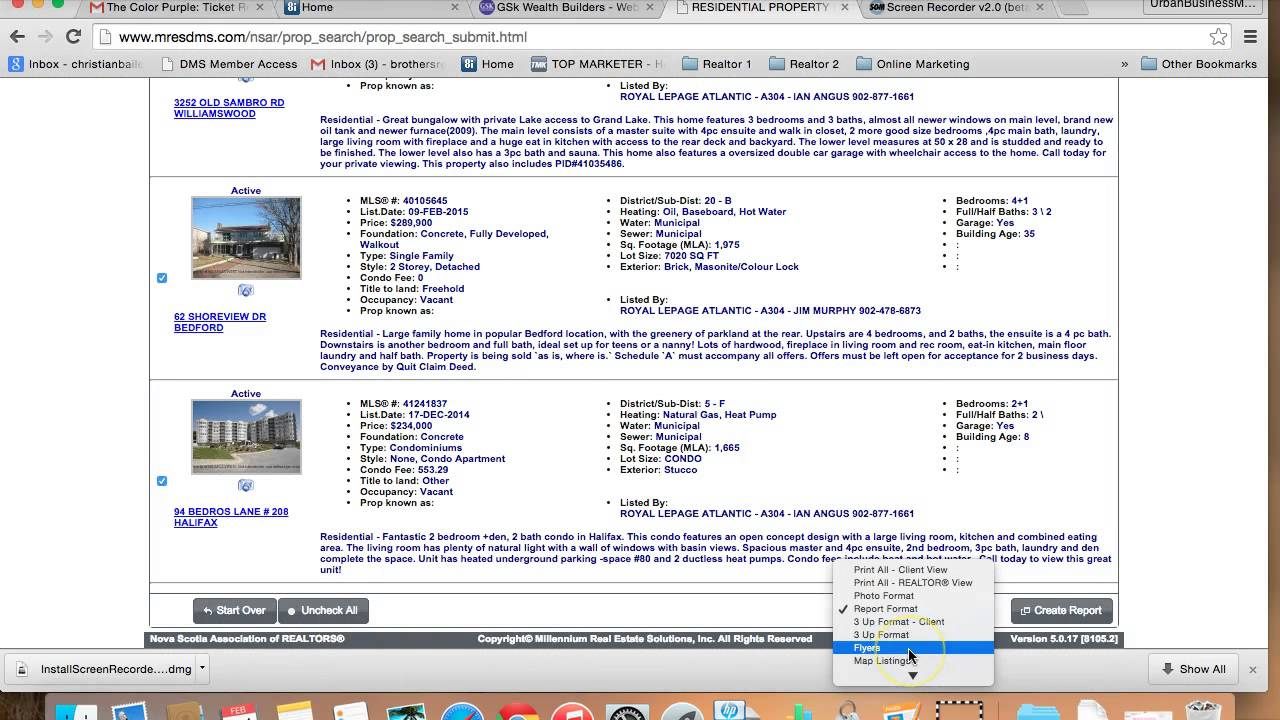
Task: Pick the plain 3 Up Format option
Action: click(913, 635)
